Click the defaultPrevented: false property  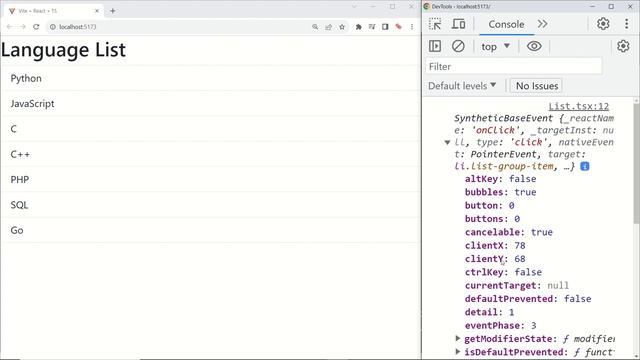tap(528, 299)
